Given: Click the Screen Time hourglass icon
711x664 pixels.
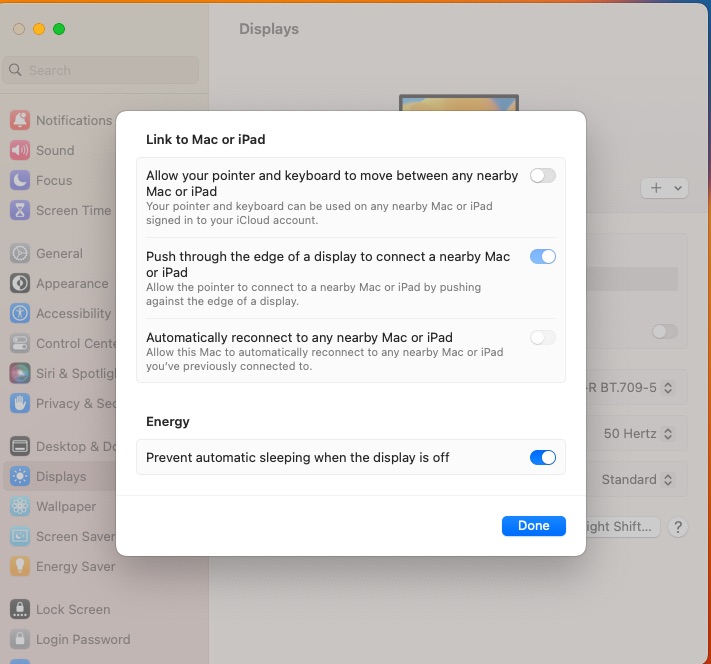Looking at the screenshot, I should click(x=20, y=210).
